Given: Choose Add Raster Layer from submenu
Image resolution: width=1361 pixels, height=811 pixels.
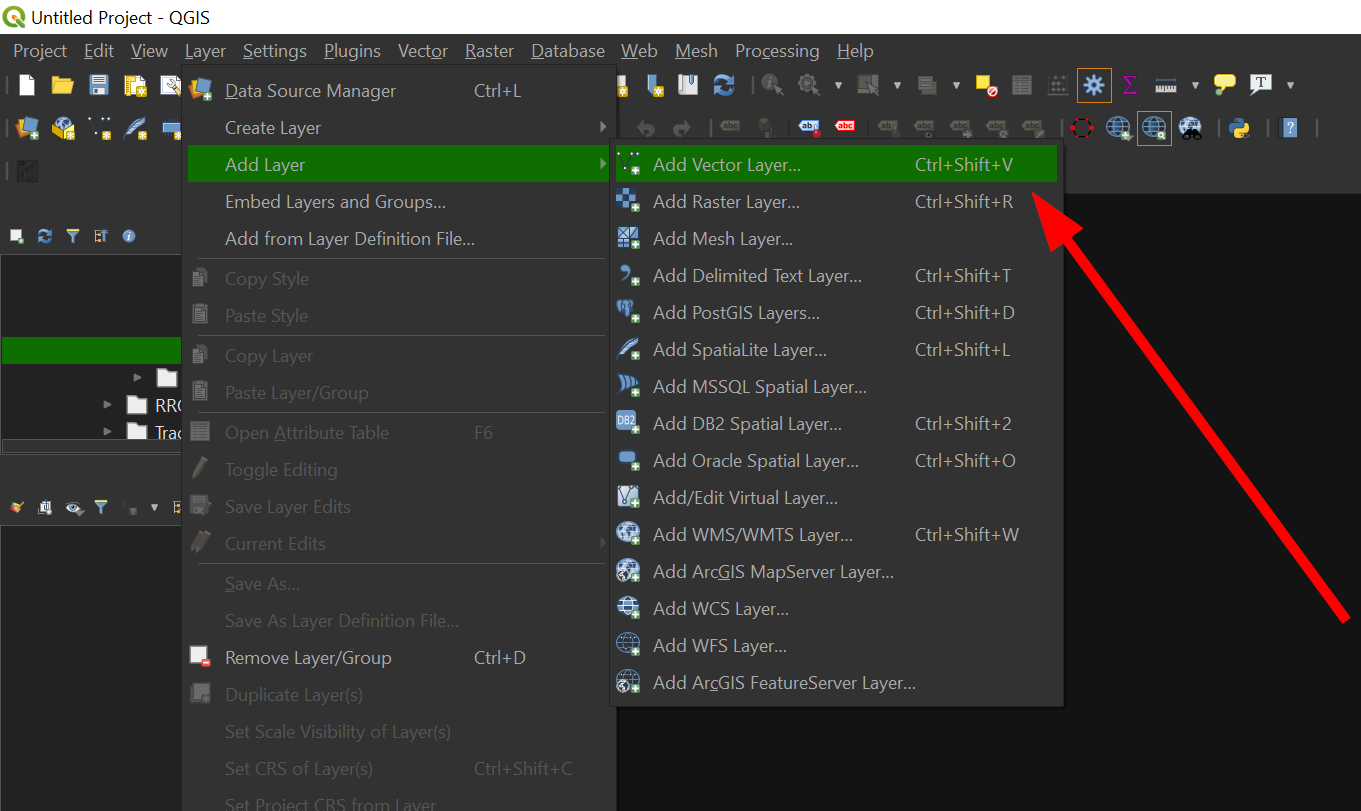Looking at the screenshot, I should [x=834, y=201].
